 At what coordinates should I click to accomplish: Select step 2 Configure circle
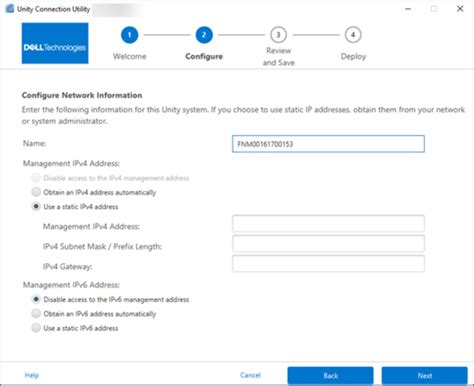pyautogui.click(x=204, y=35)
